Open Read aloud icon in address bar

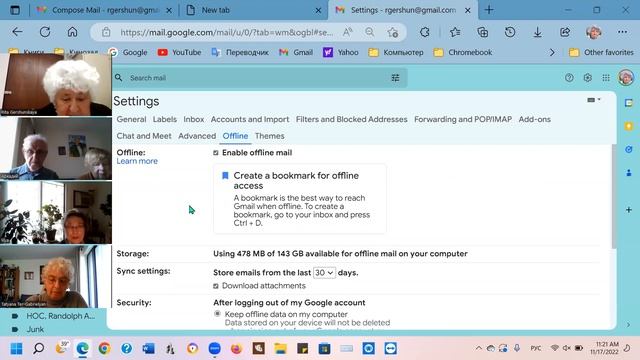[x=347, y=32]
